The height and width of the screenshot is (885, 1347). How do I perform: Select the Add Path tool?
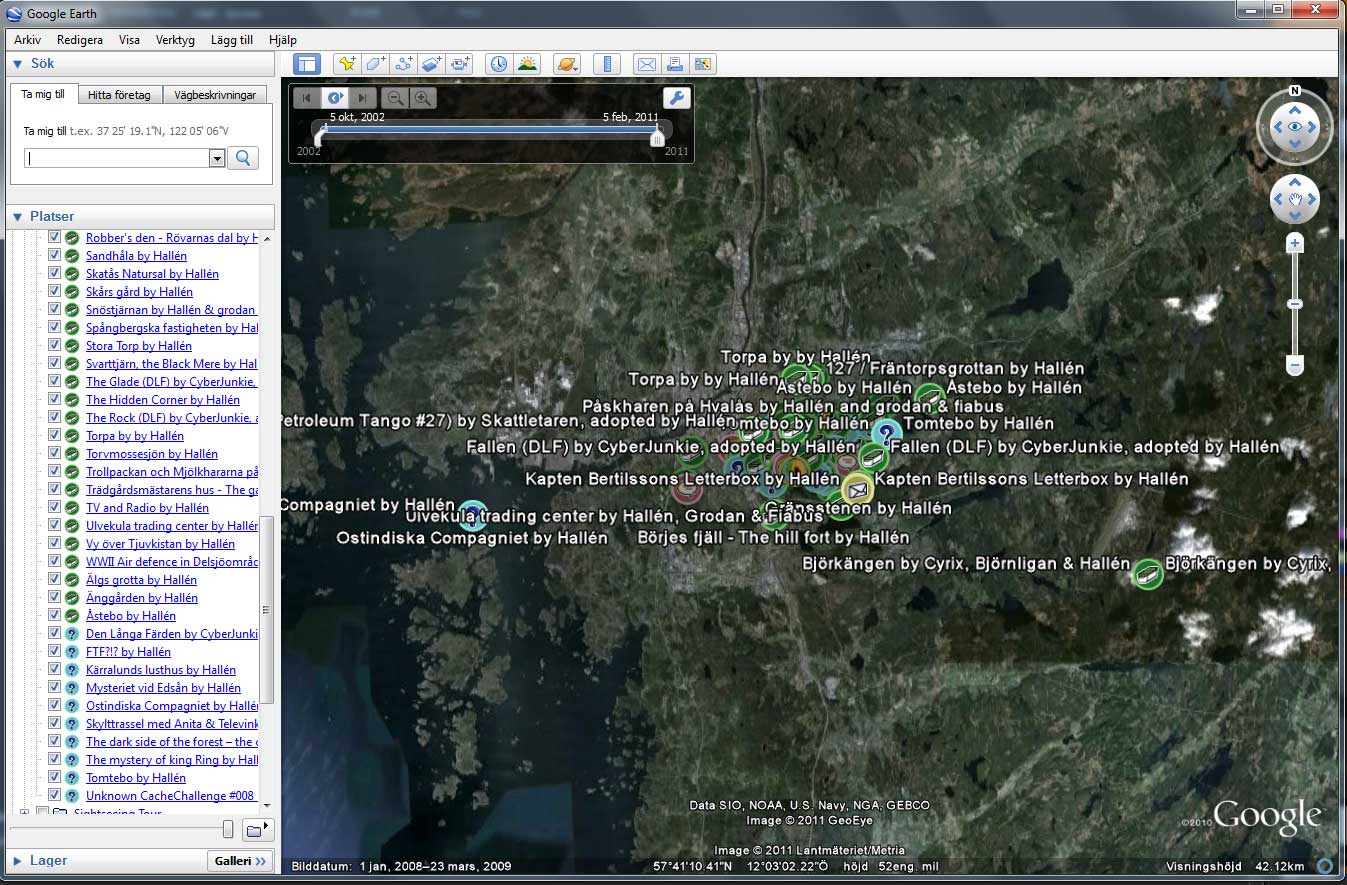[x=404, y=64]
